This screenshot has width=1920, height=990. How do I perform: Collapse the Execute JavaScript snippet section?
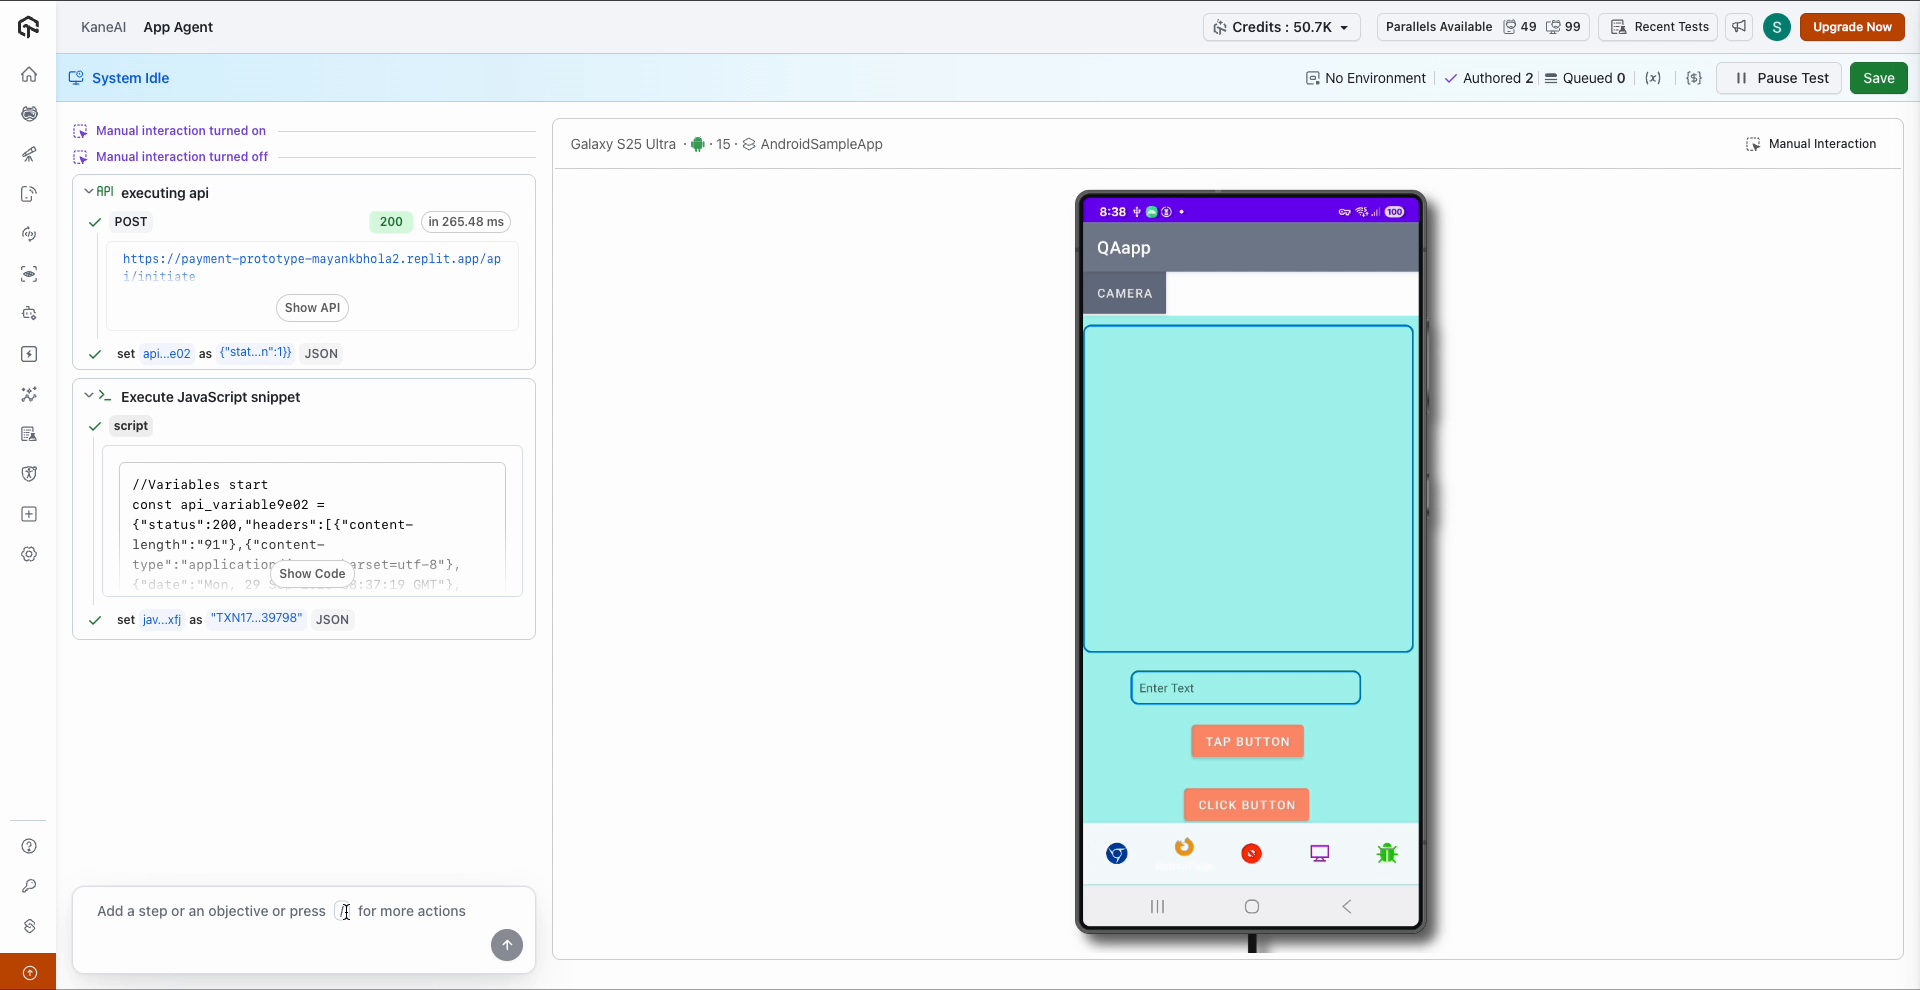click(88, 396)
